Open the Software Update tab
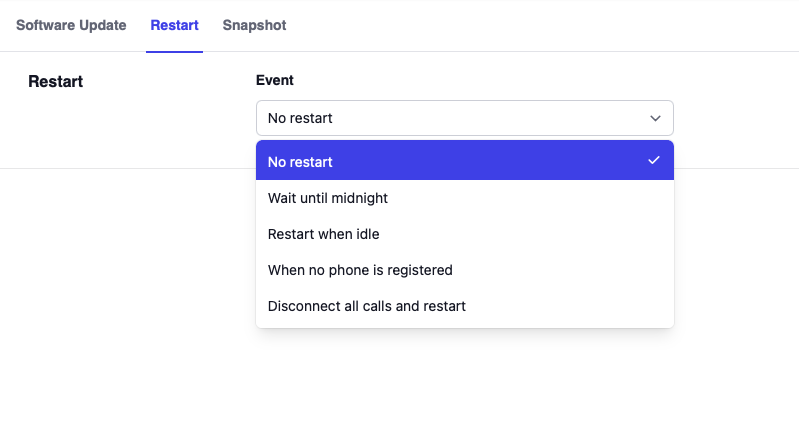The image size is (799, 423). pos(71,25)
